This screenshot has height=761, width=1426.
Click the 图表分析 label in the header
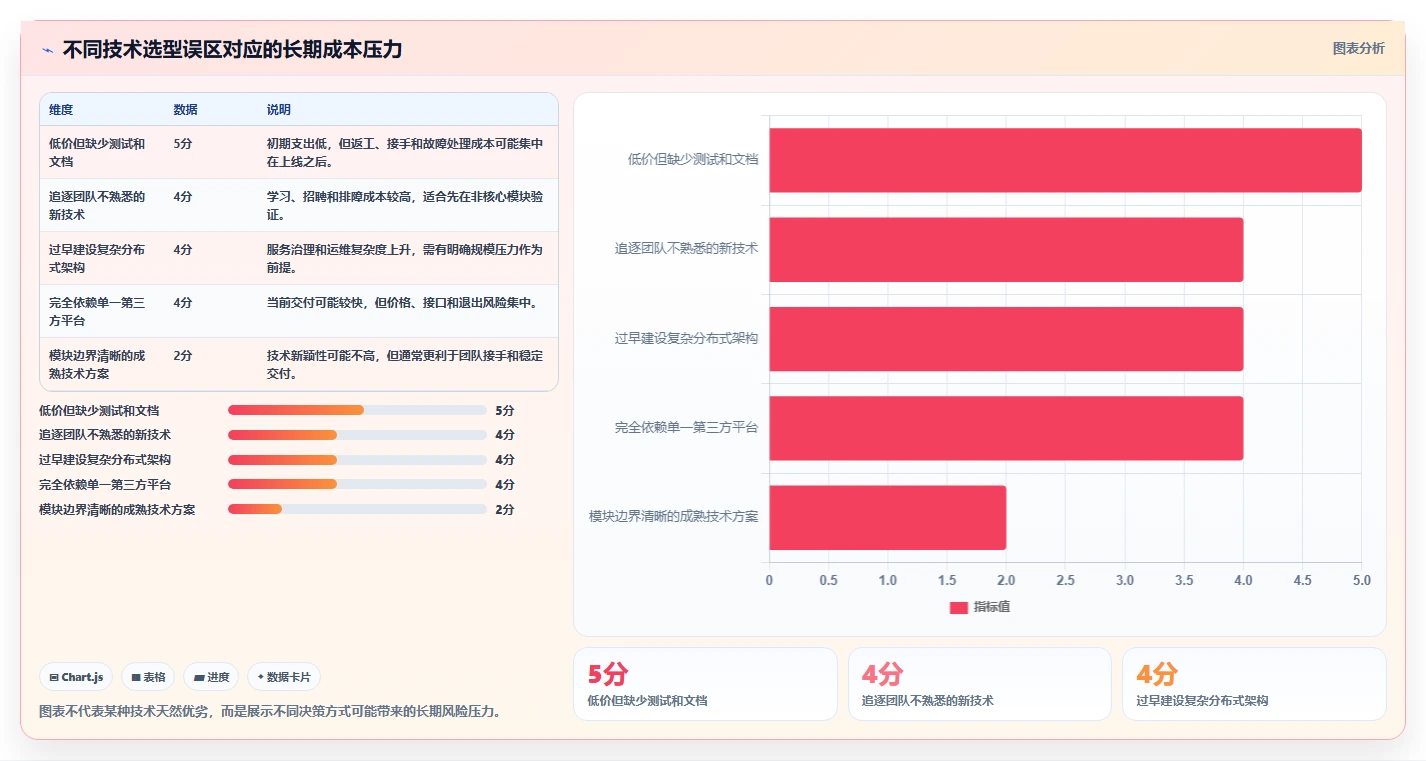click(1359, 48)
